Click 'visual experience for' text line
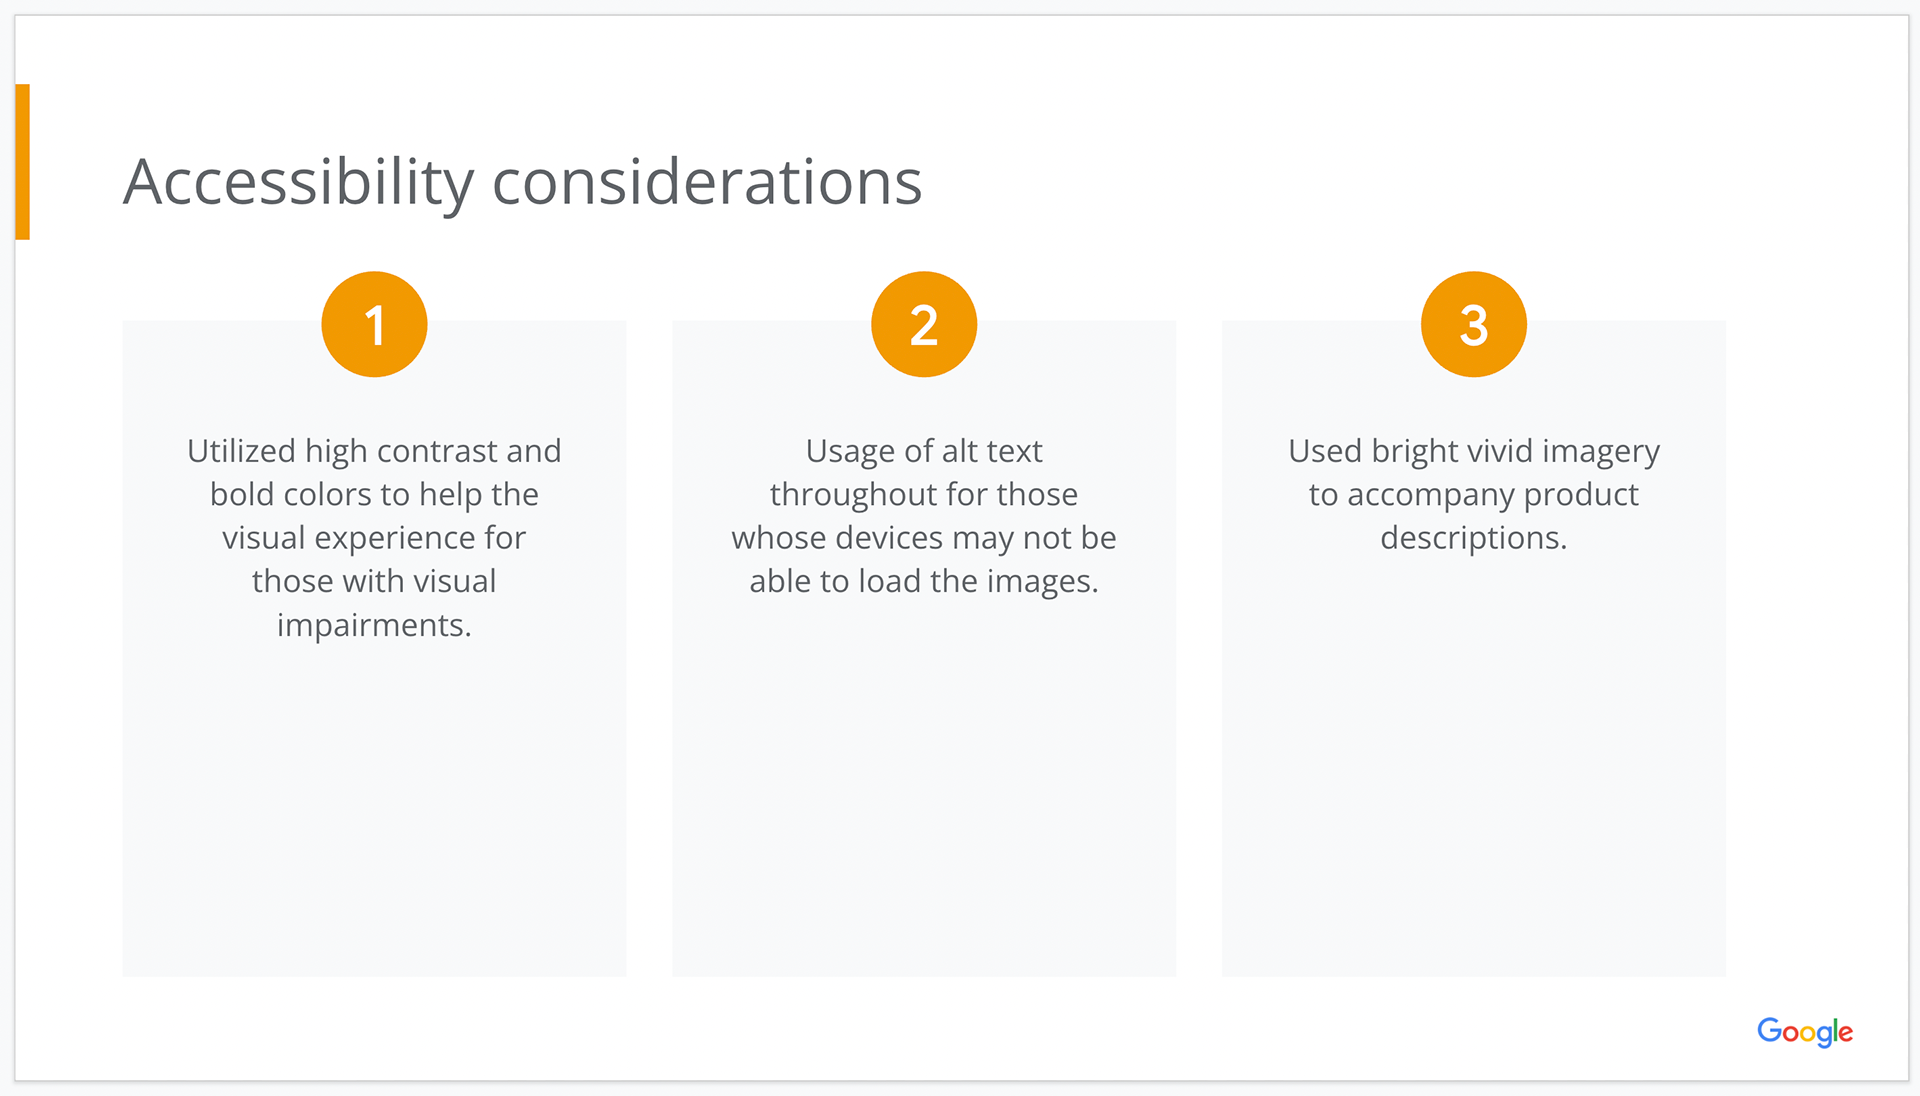Screen dimensions: 1920x1096 pos(374,538)
